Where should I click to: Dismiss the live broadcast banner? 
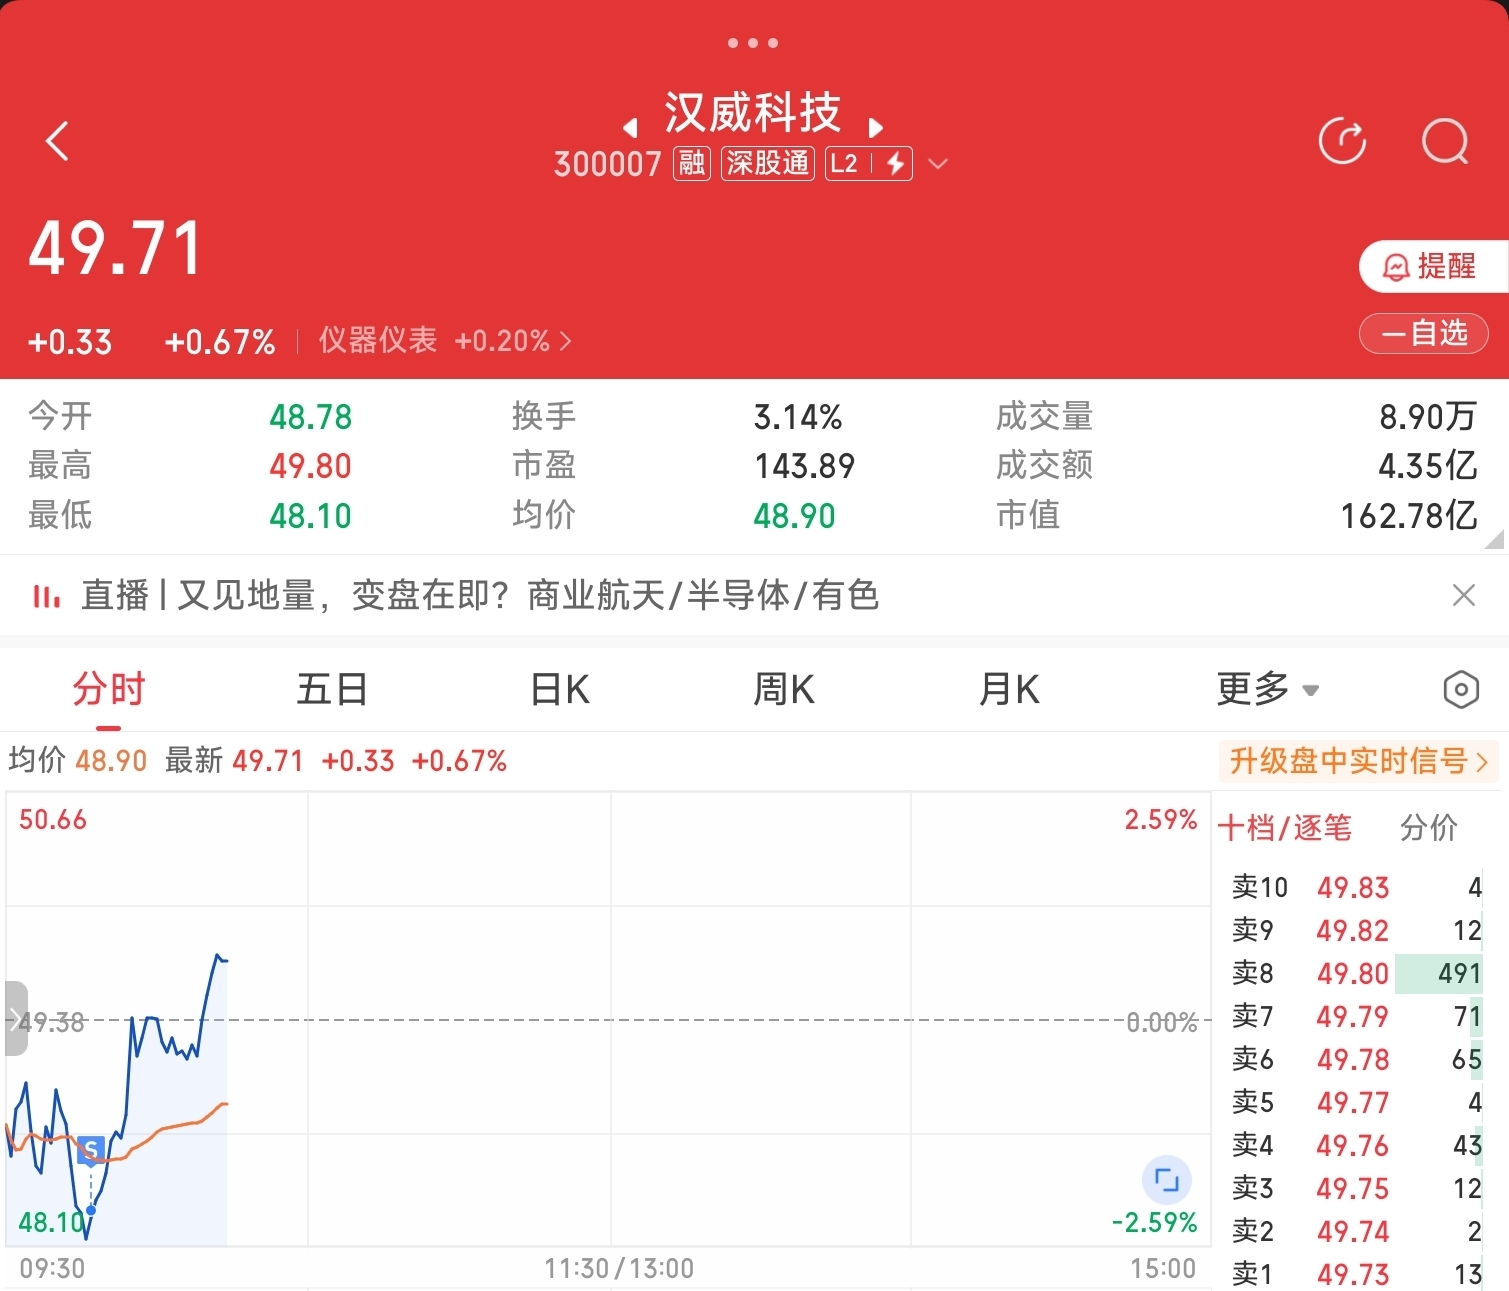coord(1464,595)
